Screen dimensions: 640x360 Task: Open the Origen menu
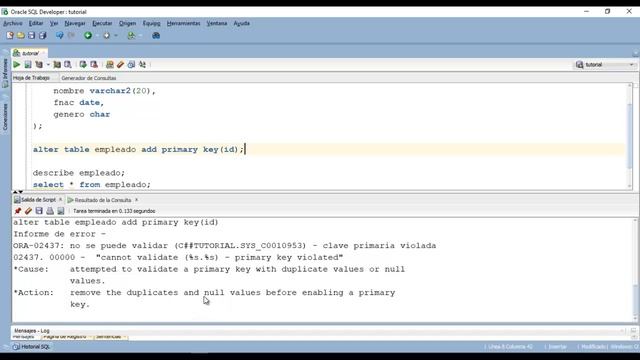coord(127,23)
